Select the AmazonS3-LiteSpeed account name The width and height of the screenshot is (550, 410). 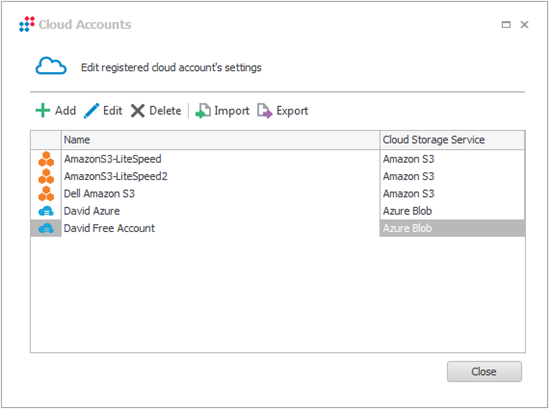(113, 159)
